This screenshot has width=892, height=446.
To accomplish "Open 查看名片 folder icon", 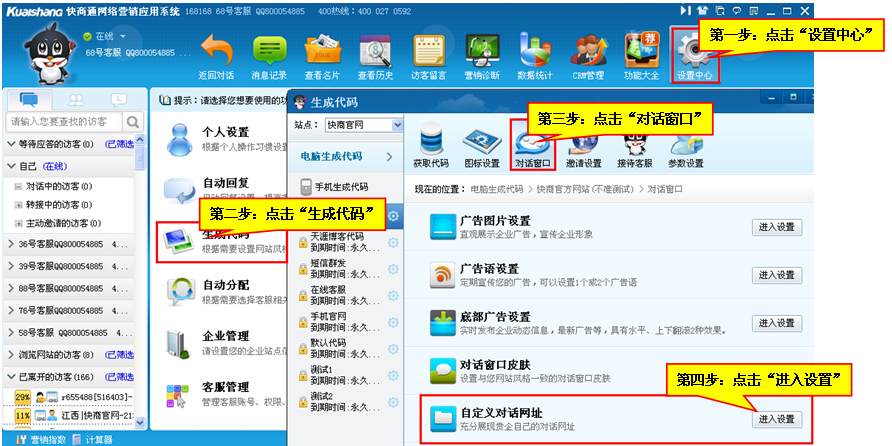I will click(322, 50).
